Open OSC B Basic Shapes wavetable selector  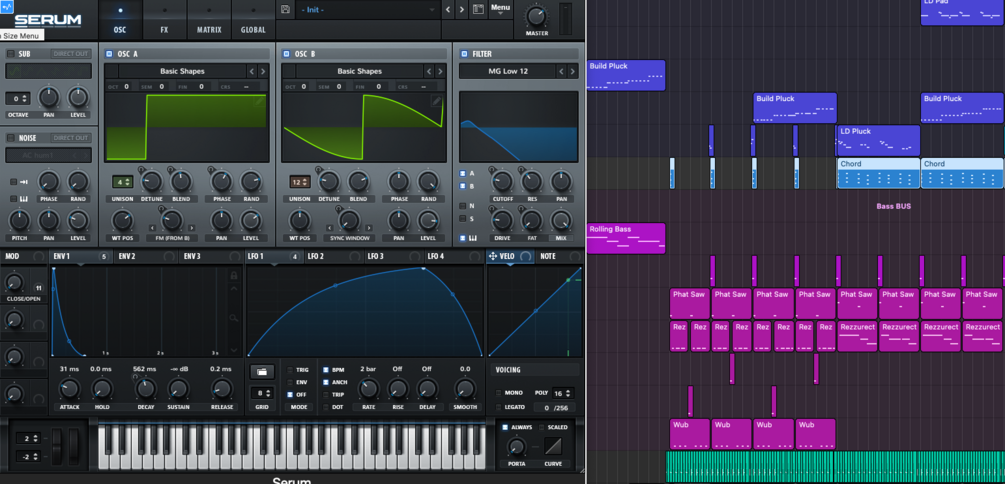tap(360, 71)
